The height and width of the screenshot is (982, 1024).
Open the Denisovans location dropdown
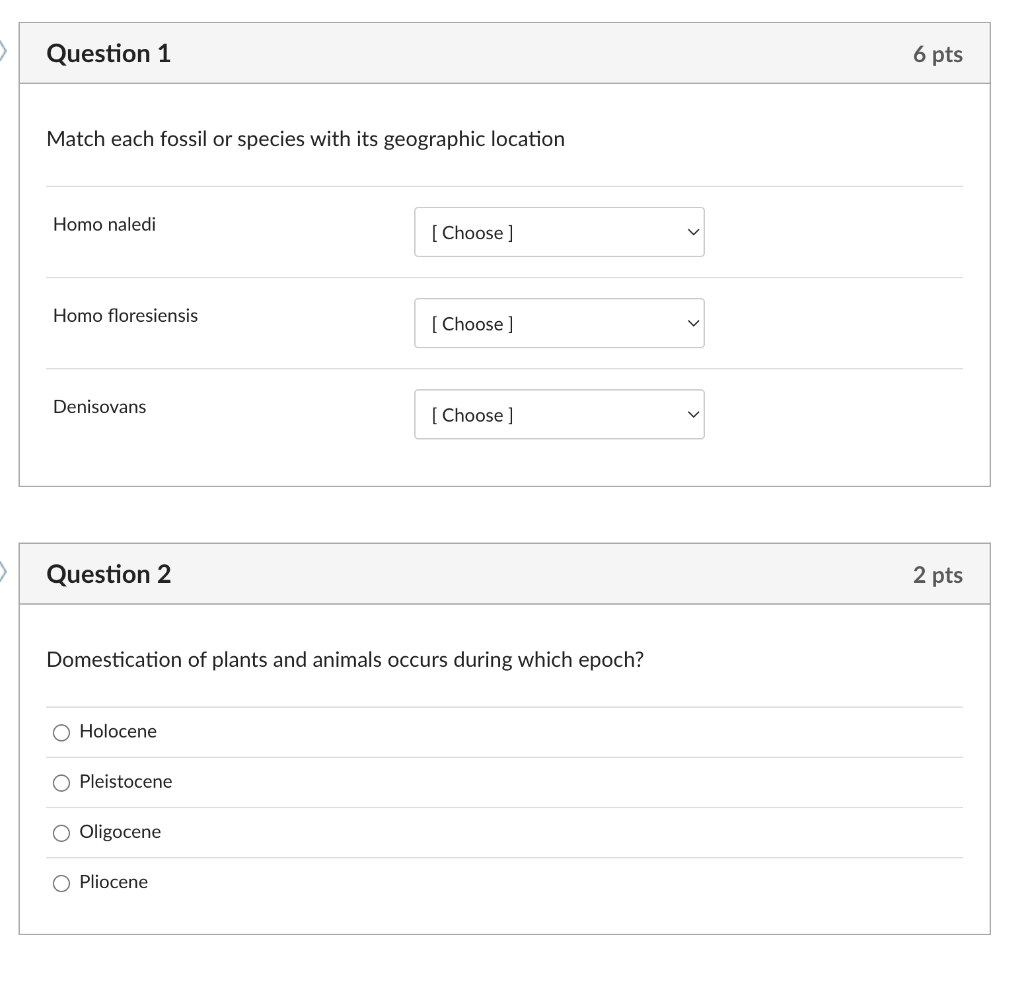[559, 414]
